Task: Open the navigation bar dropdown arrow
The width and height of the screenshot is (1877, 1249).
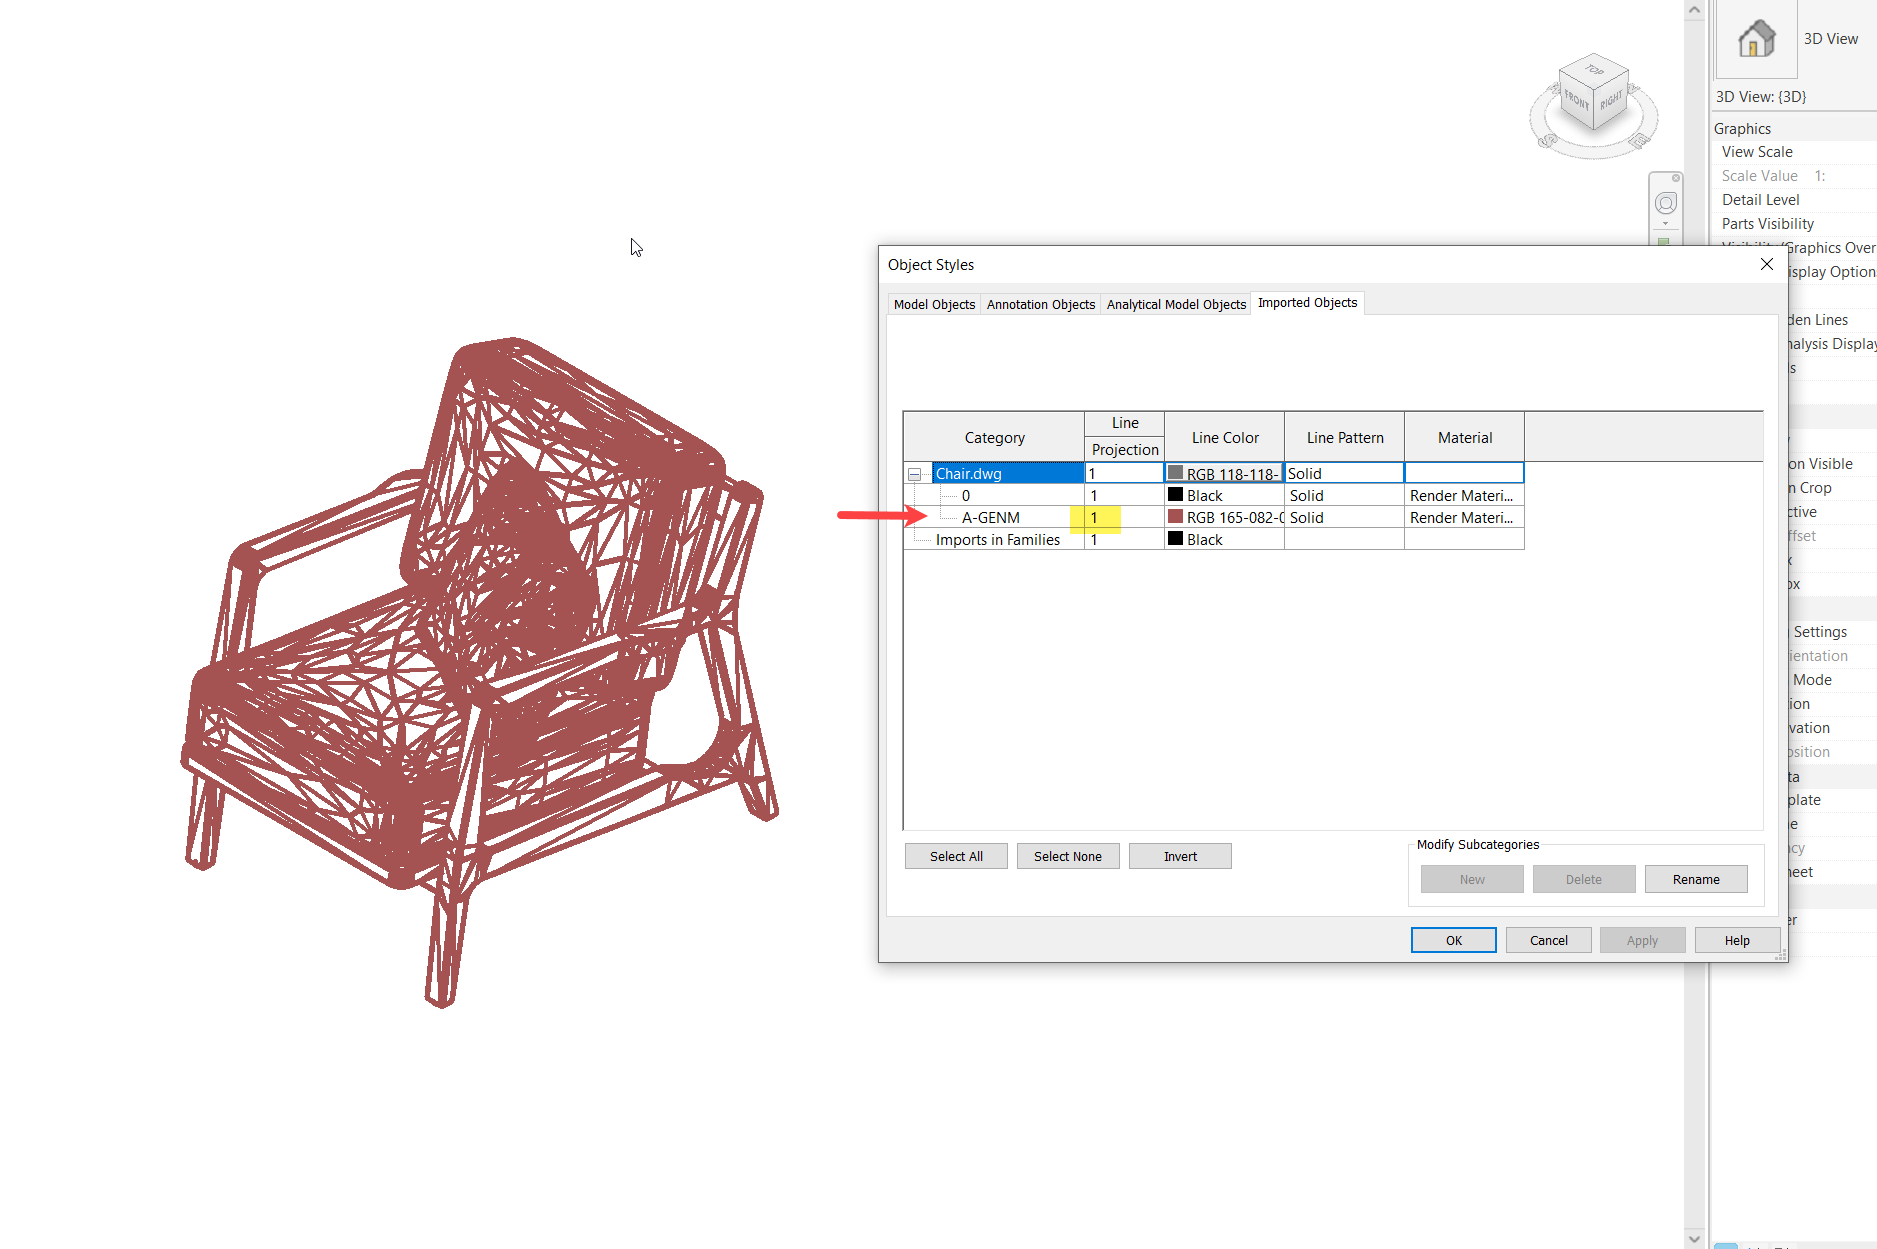Action: [1665, 223]
